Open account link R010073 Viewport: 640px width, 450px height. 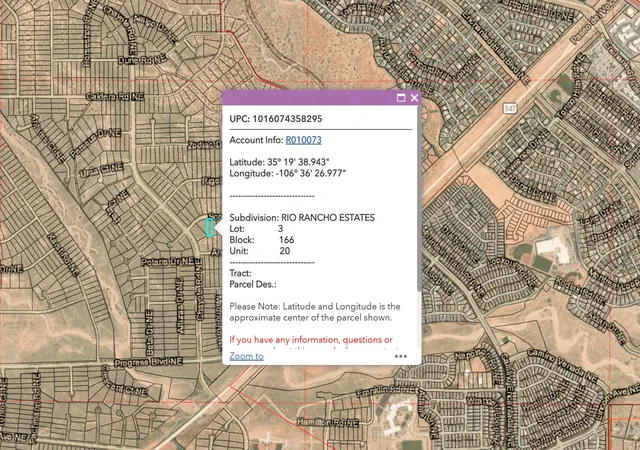click(x=303, y=140)
